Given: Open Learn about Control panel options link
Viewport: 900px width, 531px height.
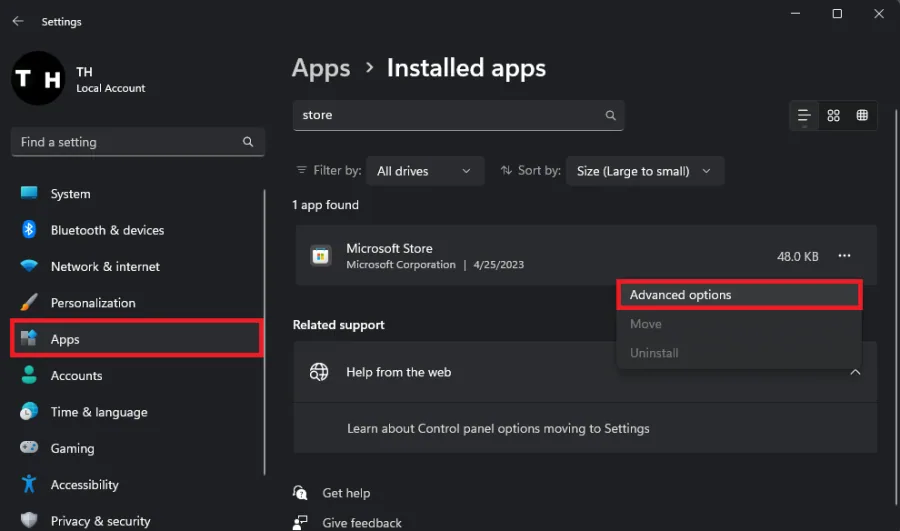Looking at the screenshot, I should tap(498, 428).
